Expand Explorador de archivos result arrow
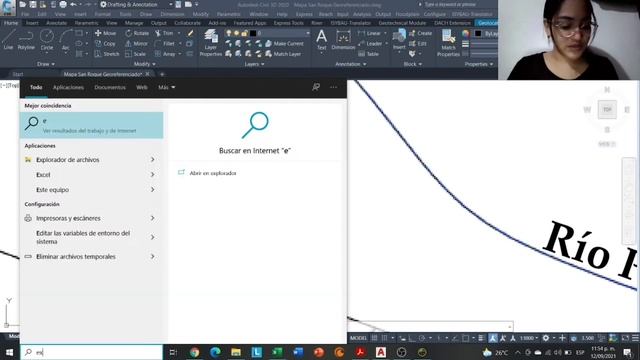Screen dimensions: 640x360 tap(153, 160)
